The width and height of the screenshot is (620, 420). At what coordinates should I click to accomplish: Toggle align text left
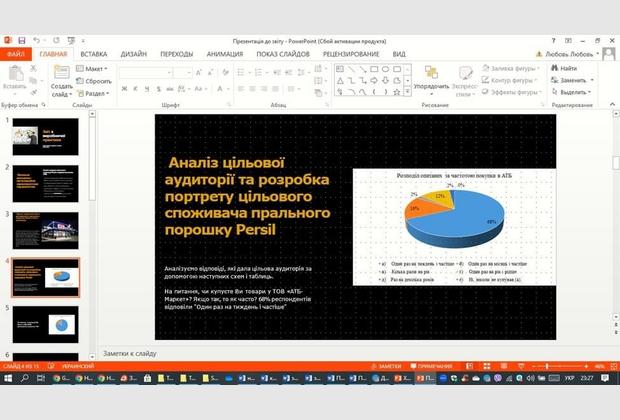(x=241, y=89)
